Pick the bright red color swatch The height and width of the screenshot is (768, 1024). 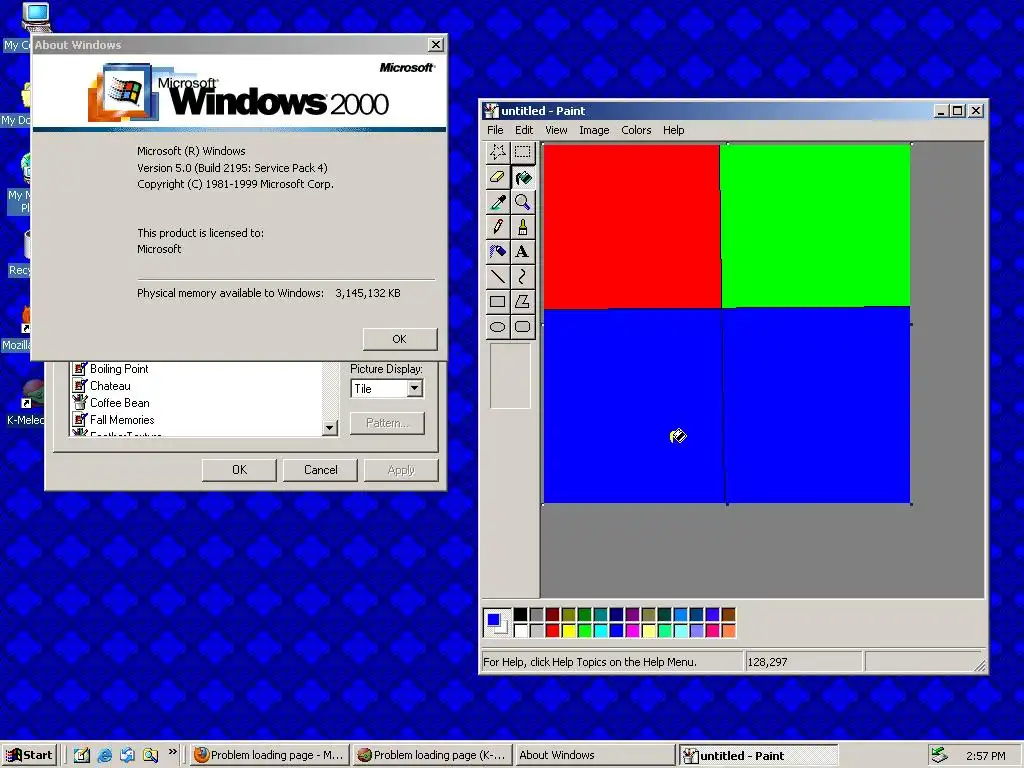click(552, 630)
